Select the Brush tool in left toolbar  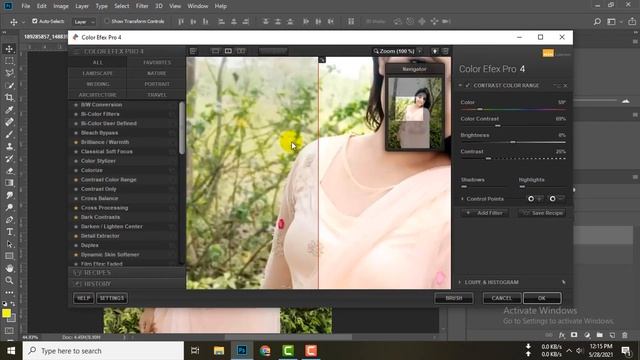pyautogui.click(x=9, y=134)
